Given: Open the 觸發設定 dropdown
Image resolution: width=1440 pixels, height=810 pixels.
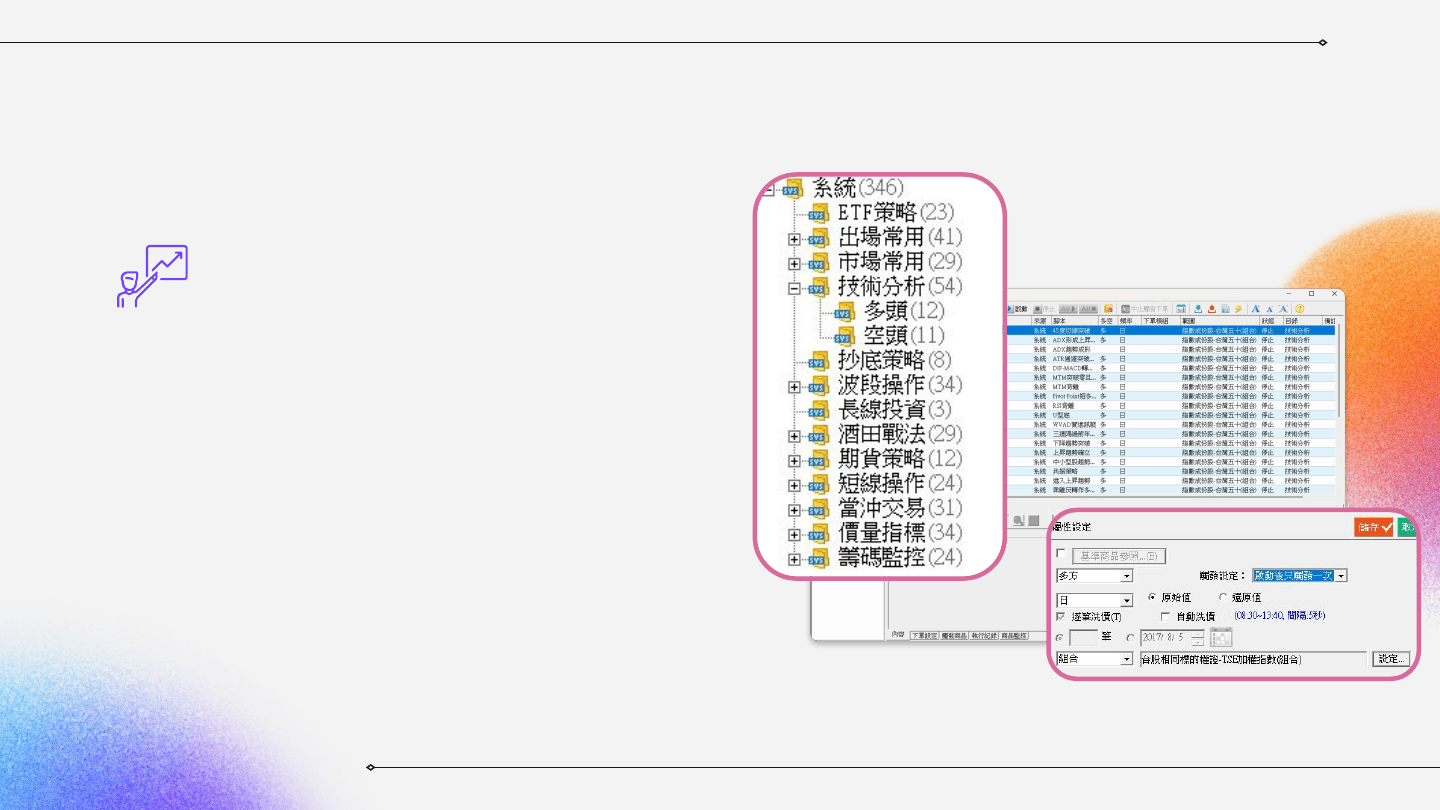Looking at the screenshot, I should [1341, 576].
